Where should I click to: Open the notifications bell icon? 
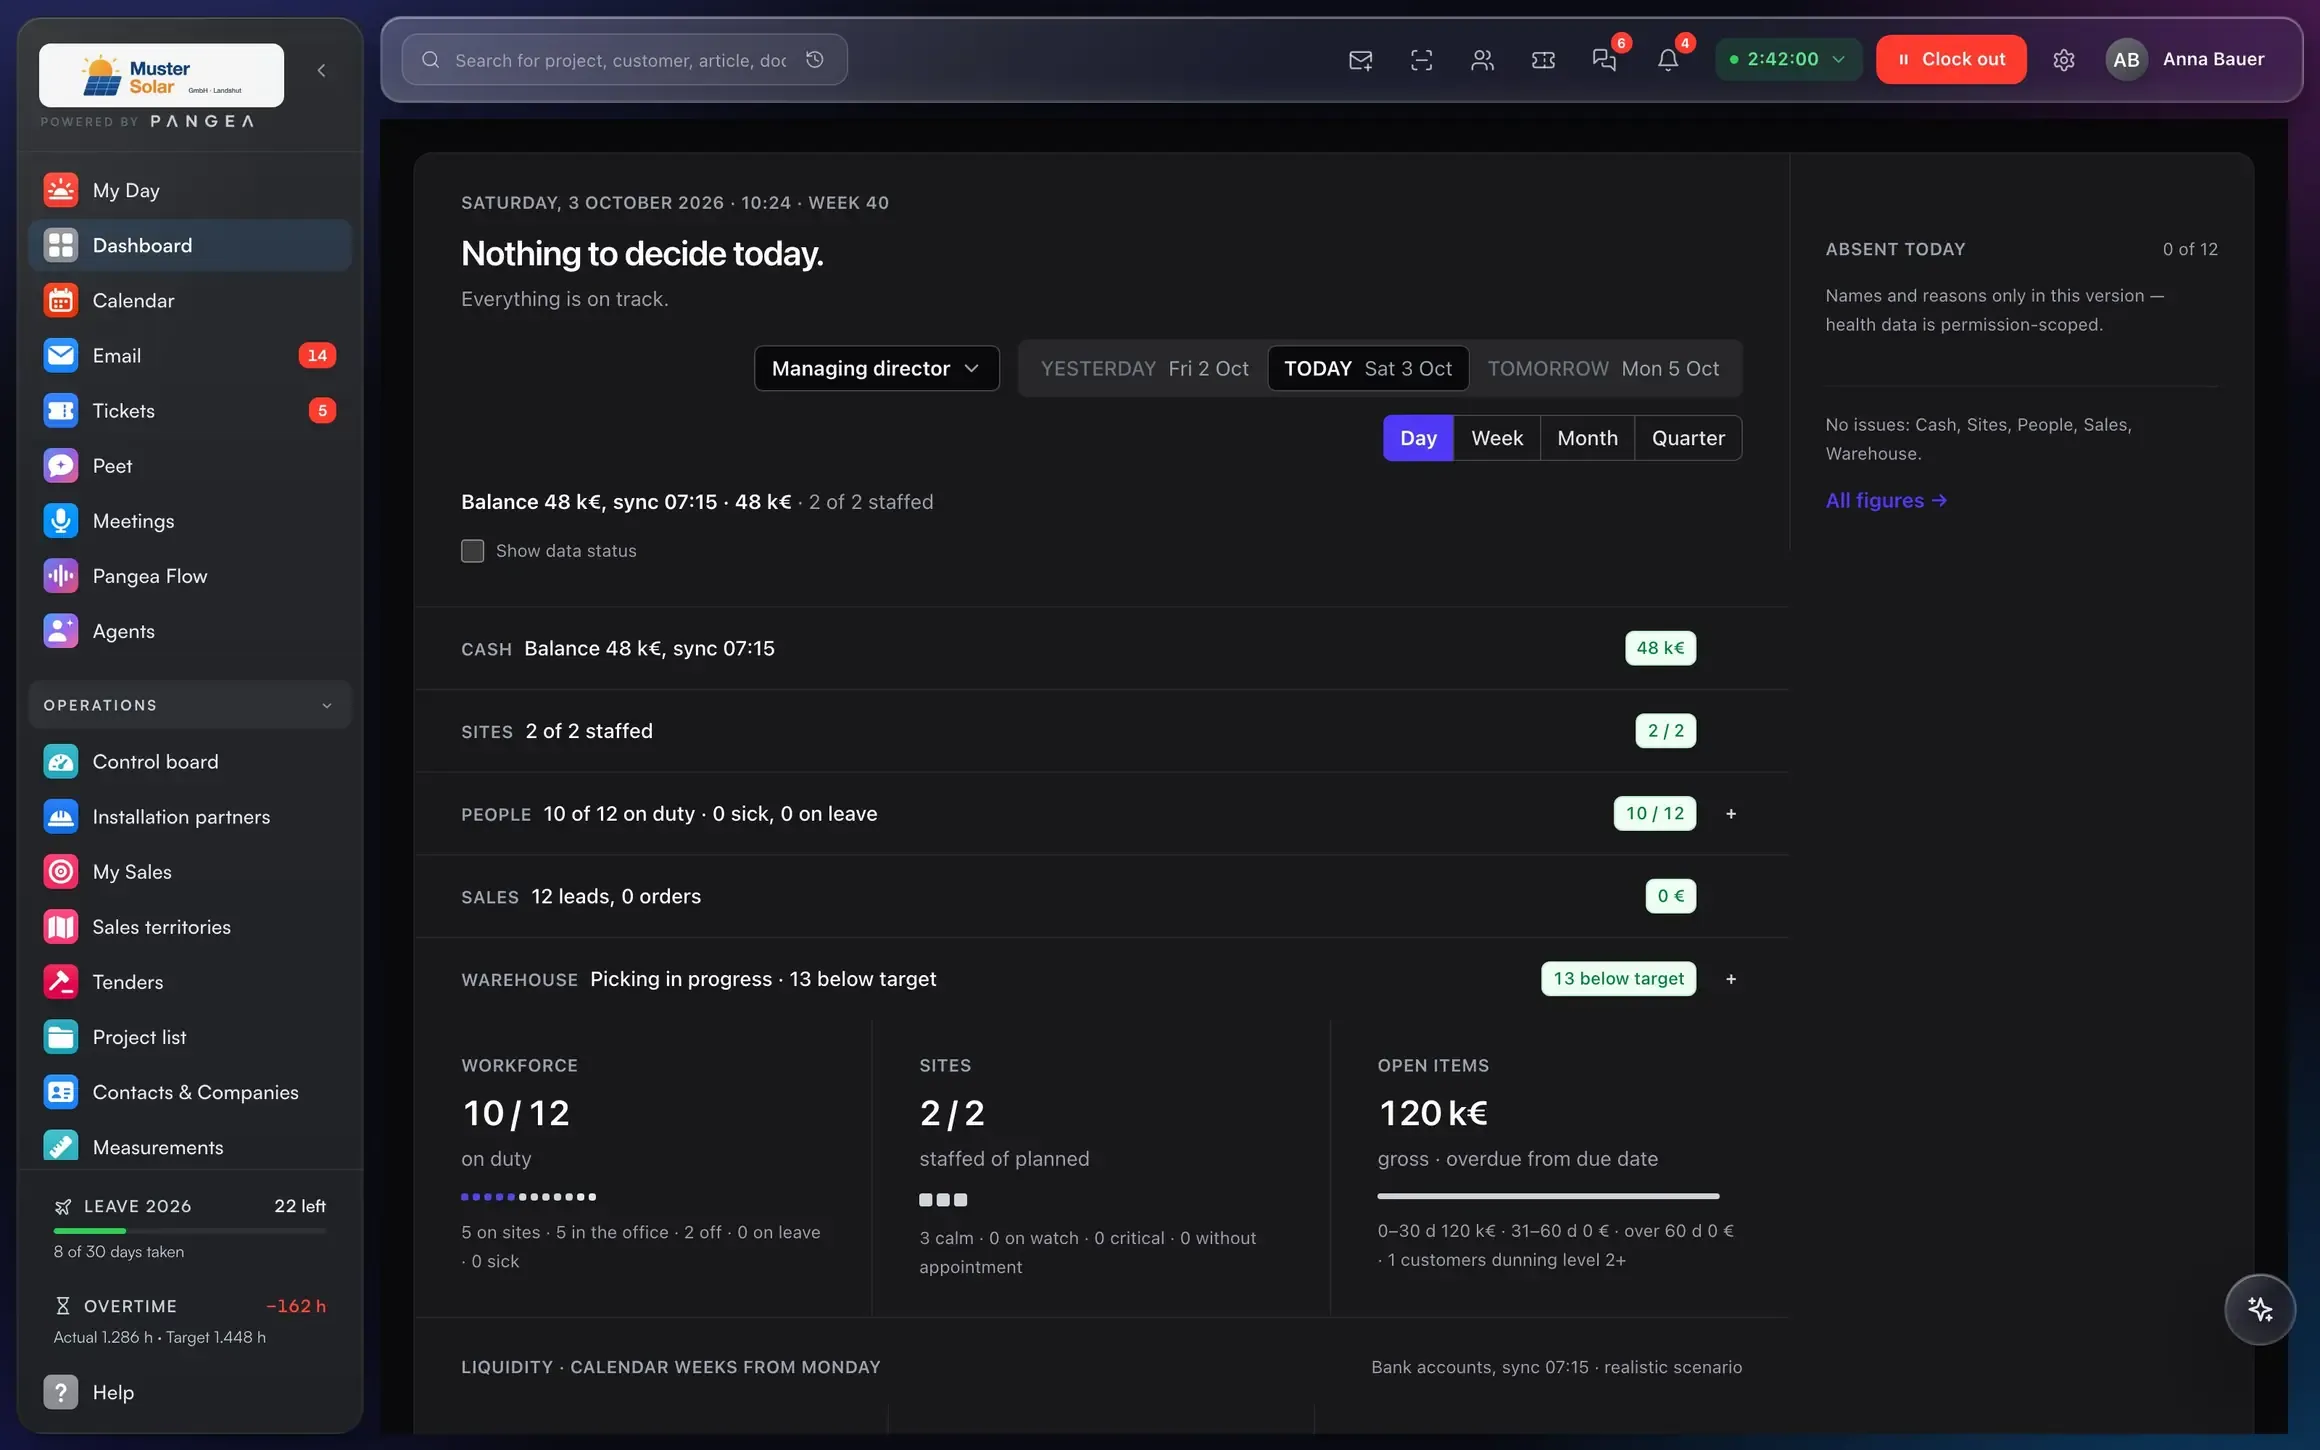tap(1667, 60)
